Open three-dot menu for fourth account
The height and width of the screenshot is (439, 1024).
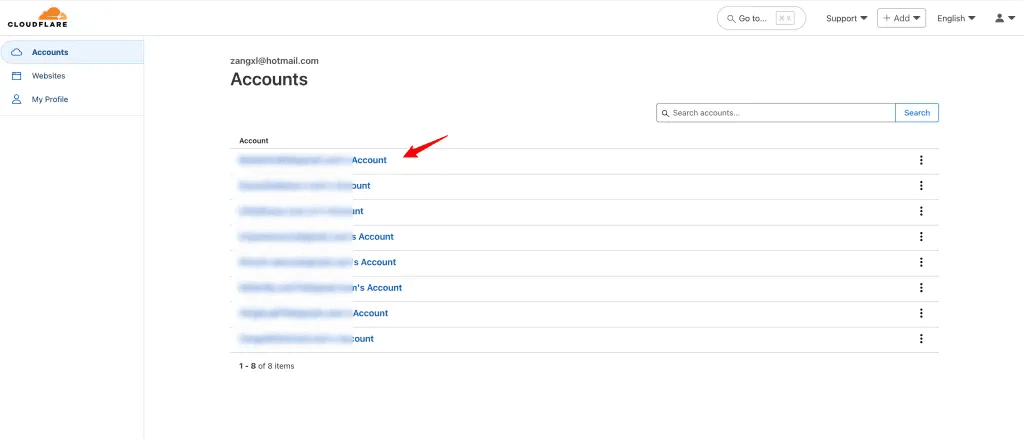click(x=921, y=237)
